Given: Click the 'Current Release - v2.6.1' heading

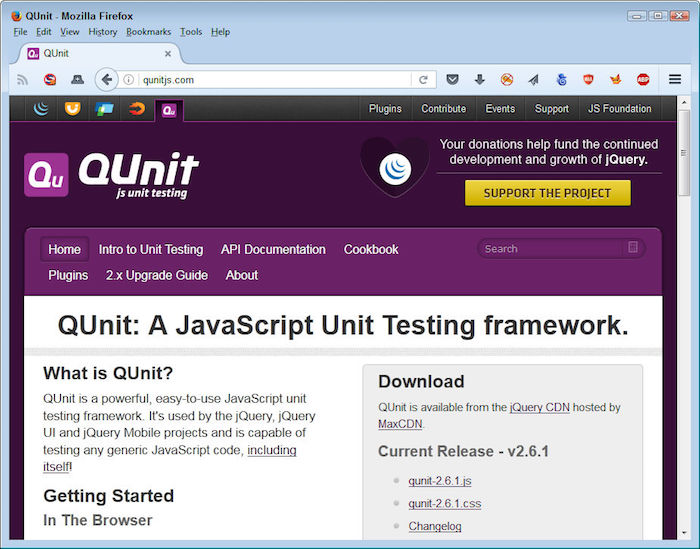Looking at the screenshot, I should (x=463, y=451).
